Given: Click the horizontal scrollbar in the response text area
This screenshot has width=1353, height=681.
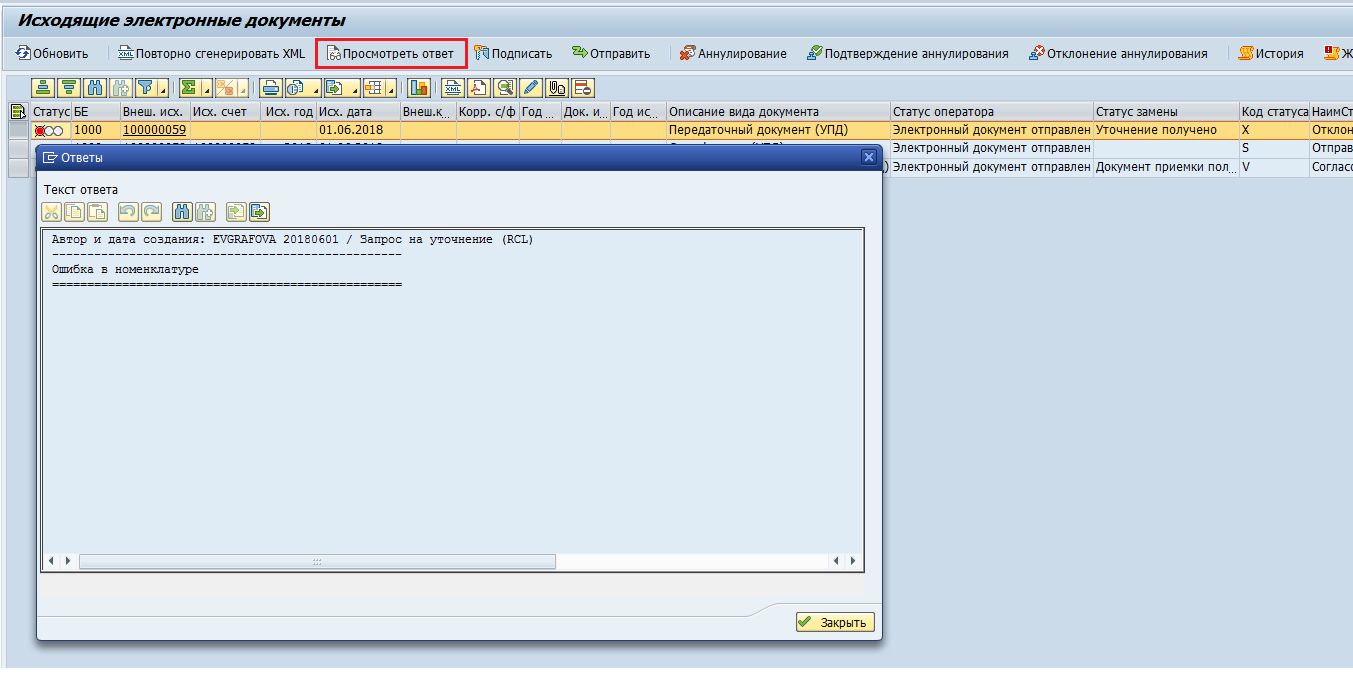Looking at the screenshot, I should coord(316,562).
